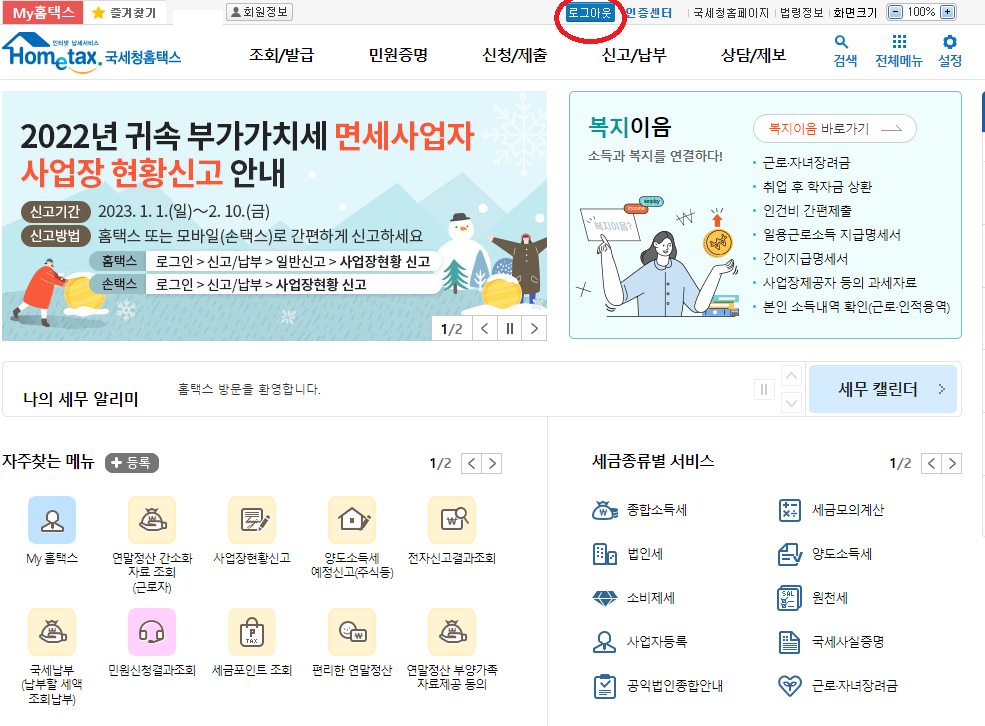Open 국세사실증명 service

(830, 642)
